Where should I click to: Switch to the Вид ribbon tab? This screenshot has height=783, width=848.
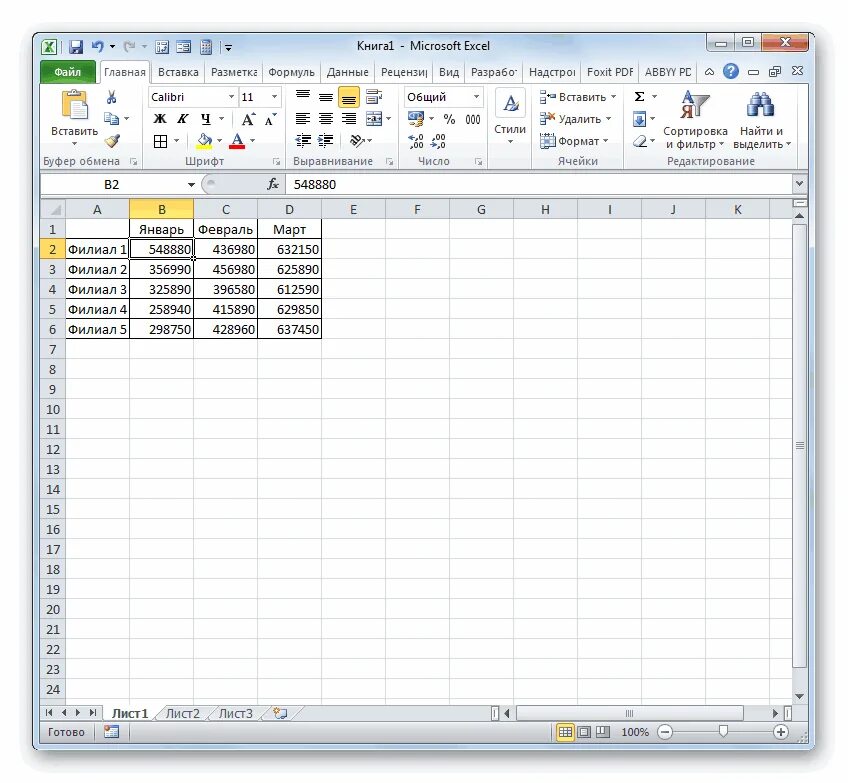pos(449,72)
